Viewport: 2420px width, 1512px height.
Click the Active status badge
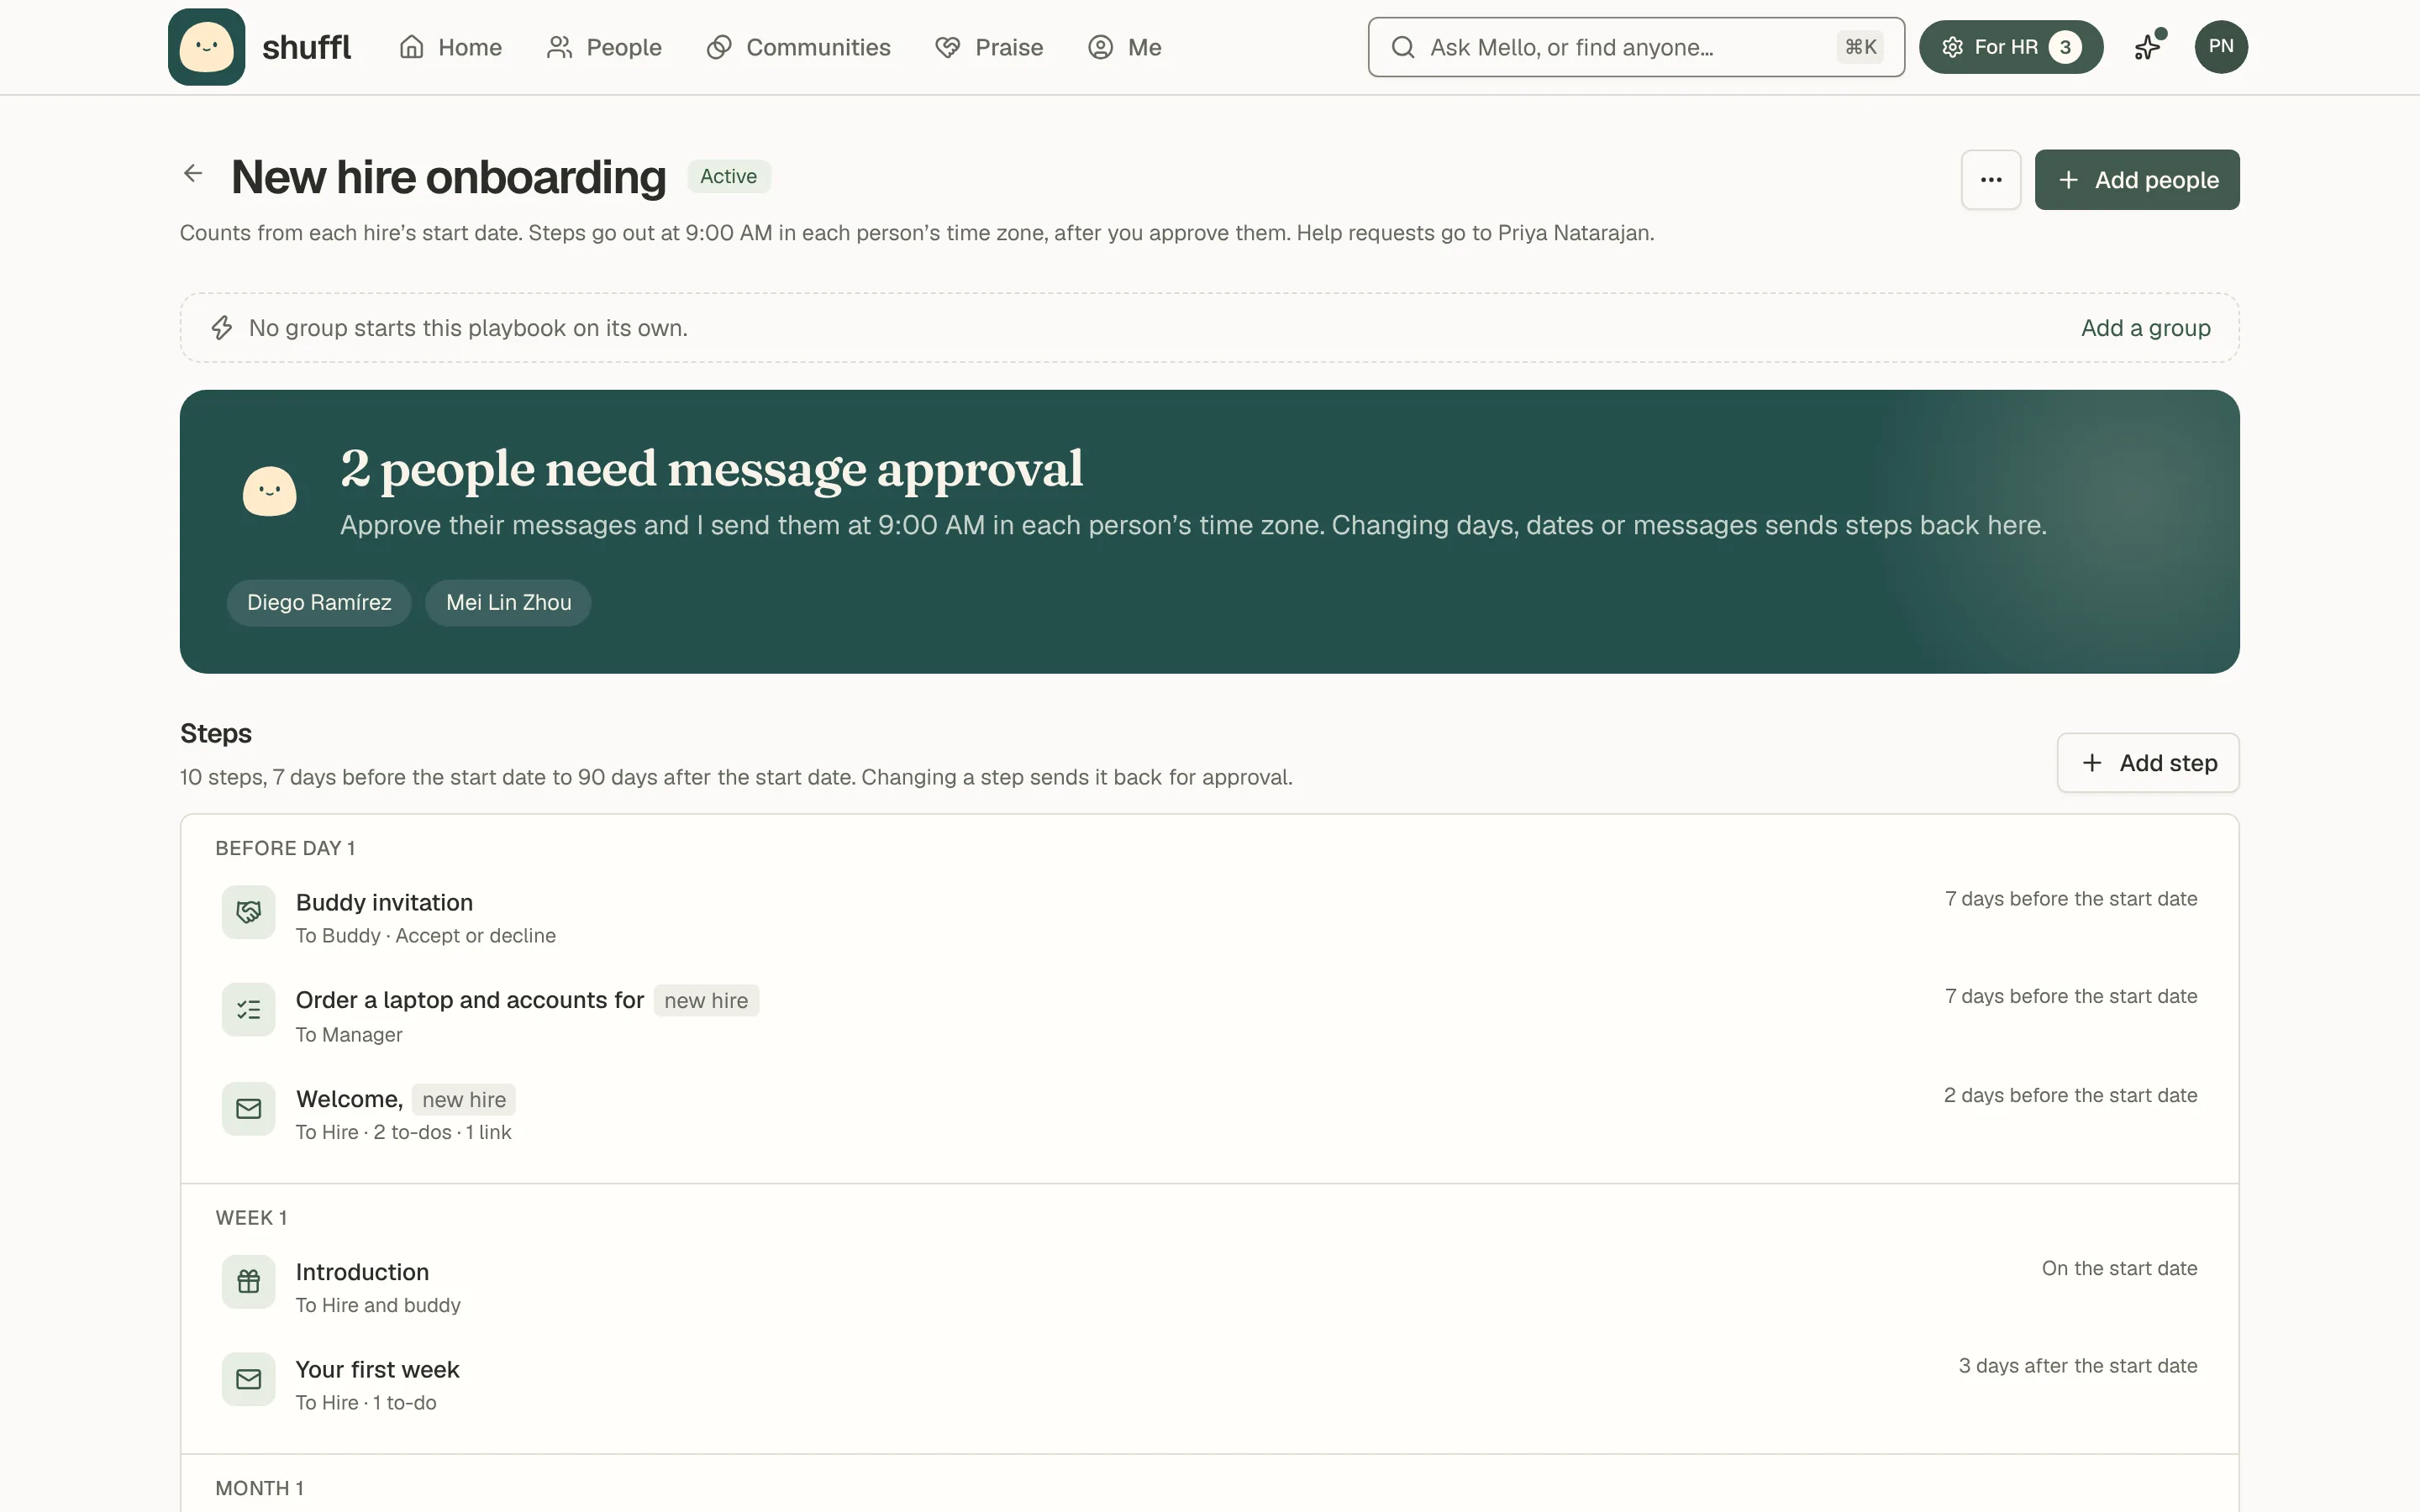click(729, 176)
